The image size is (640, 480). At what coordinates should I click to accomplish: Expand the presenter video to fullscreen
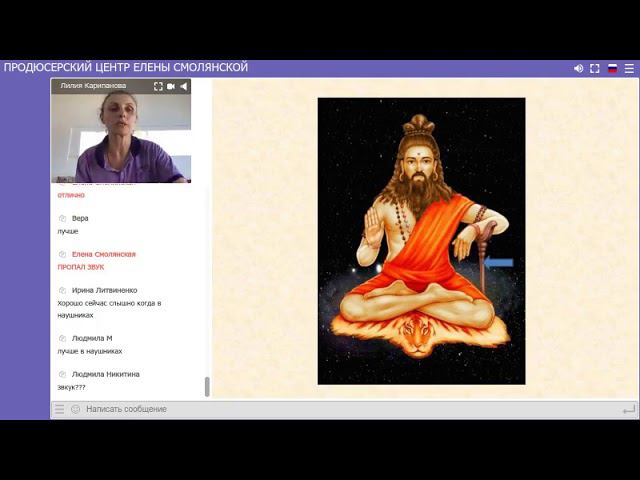pyautogui.click(x=158, y=86)
